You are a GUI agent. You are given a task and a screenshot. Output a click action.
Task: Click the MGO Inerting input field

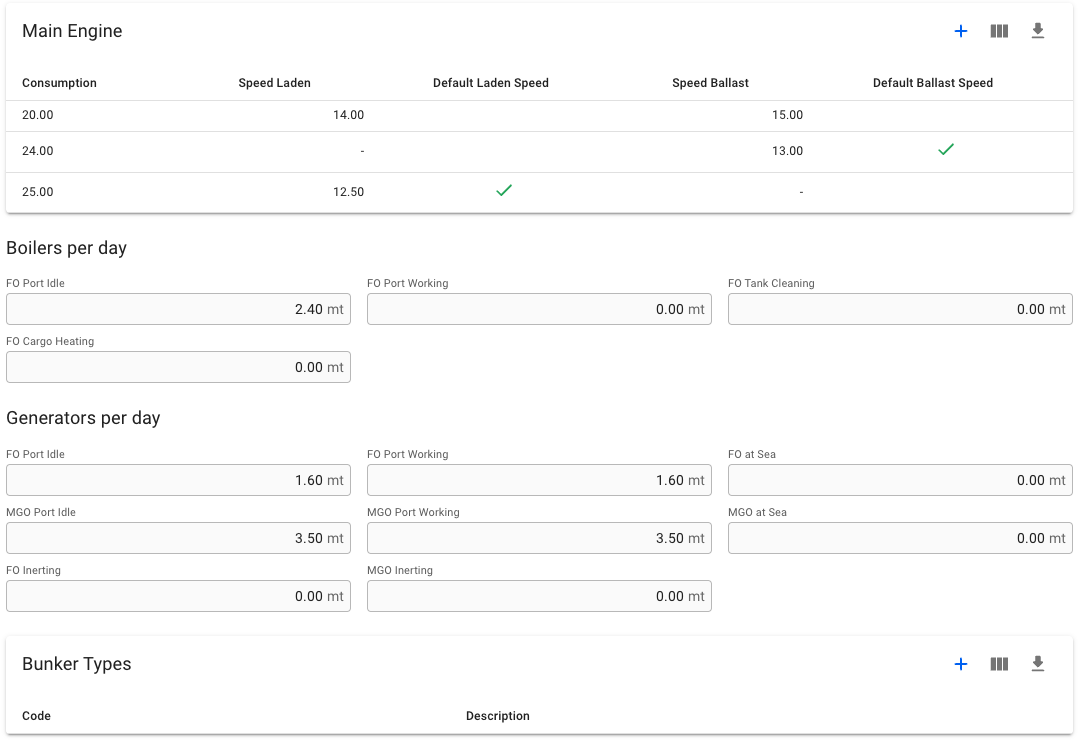[539, 596]
